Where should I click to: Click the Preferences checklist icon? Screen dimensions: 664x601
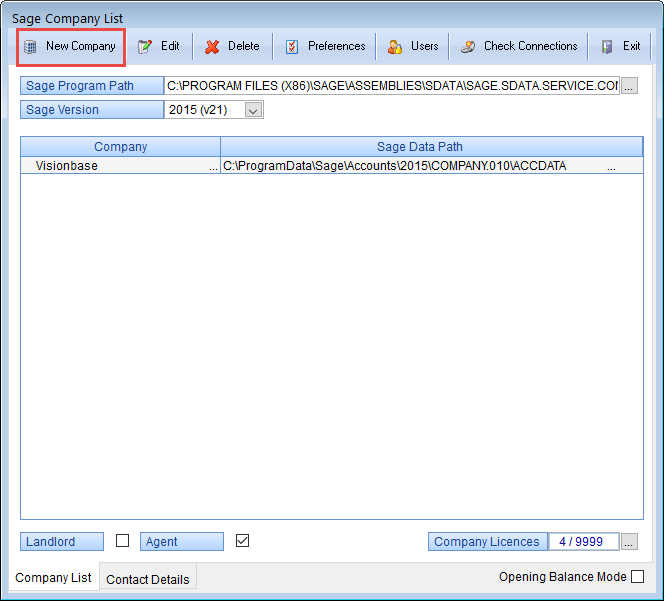point(292,47)
